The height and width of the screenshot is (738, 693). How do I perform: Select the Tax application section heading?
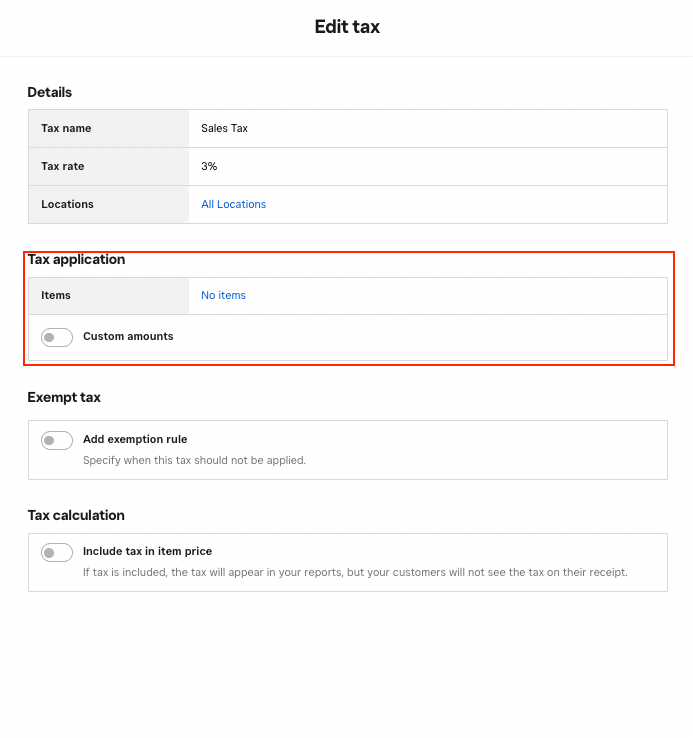tap(76, 259)
